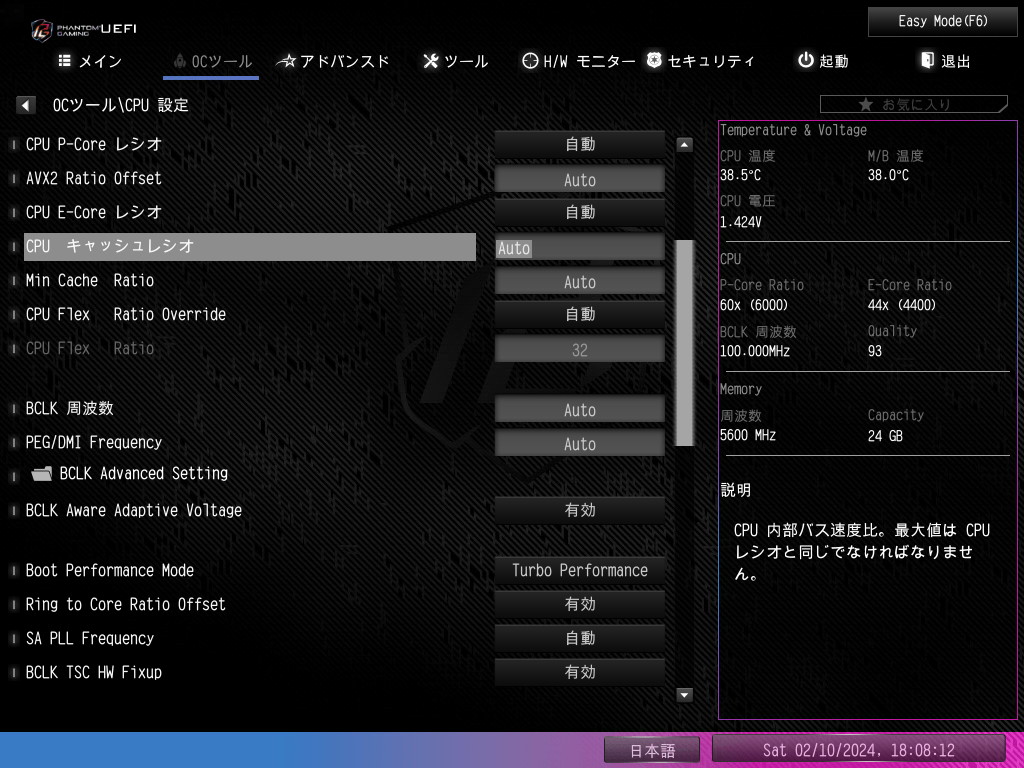Select the BCLK Aware Adaptive Voltage label
This screenshot has height=768, width=1024.
pyautogui.click(x=134, y=510)
